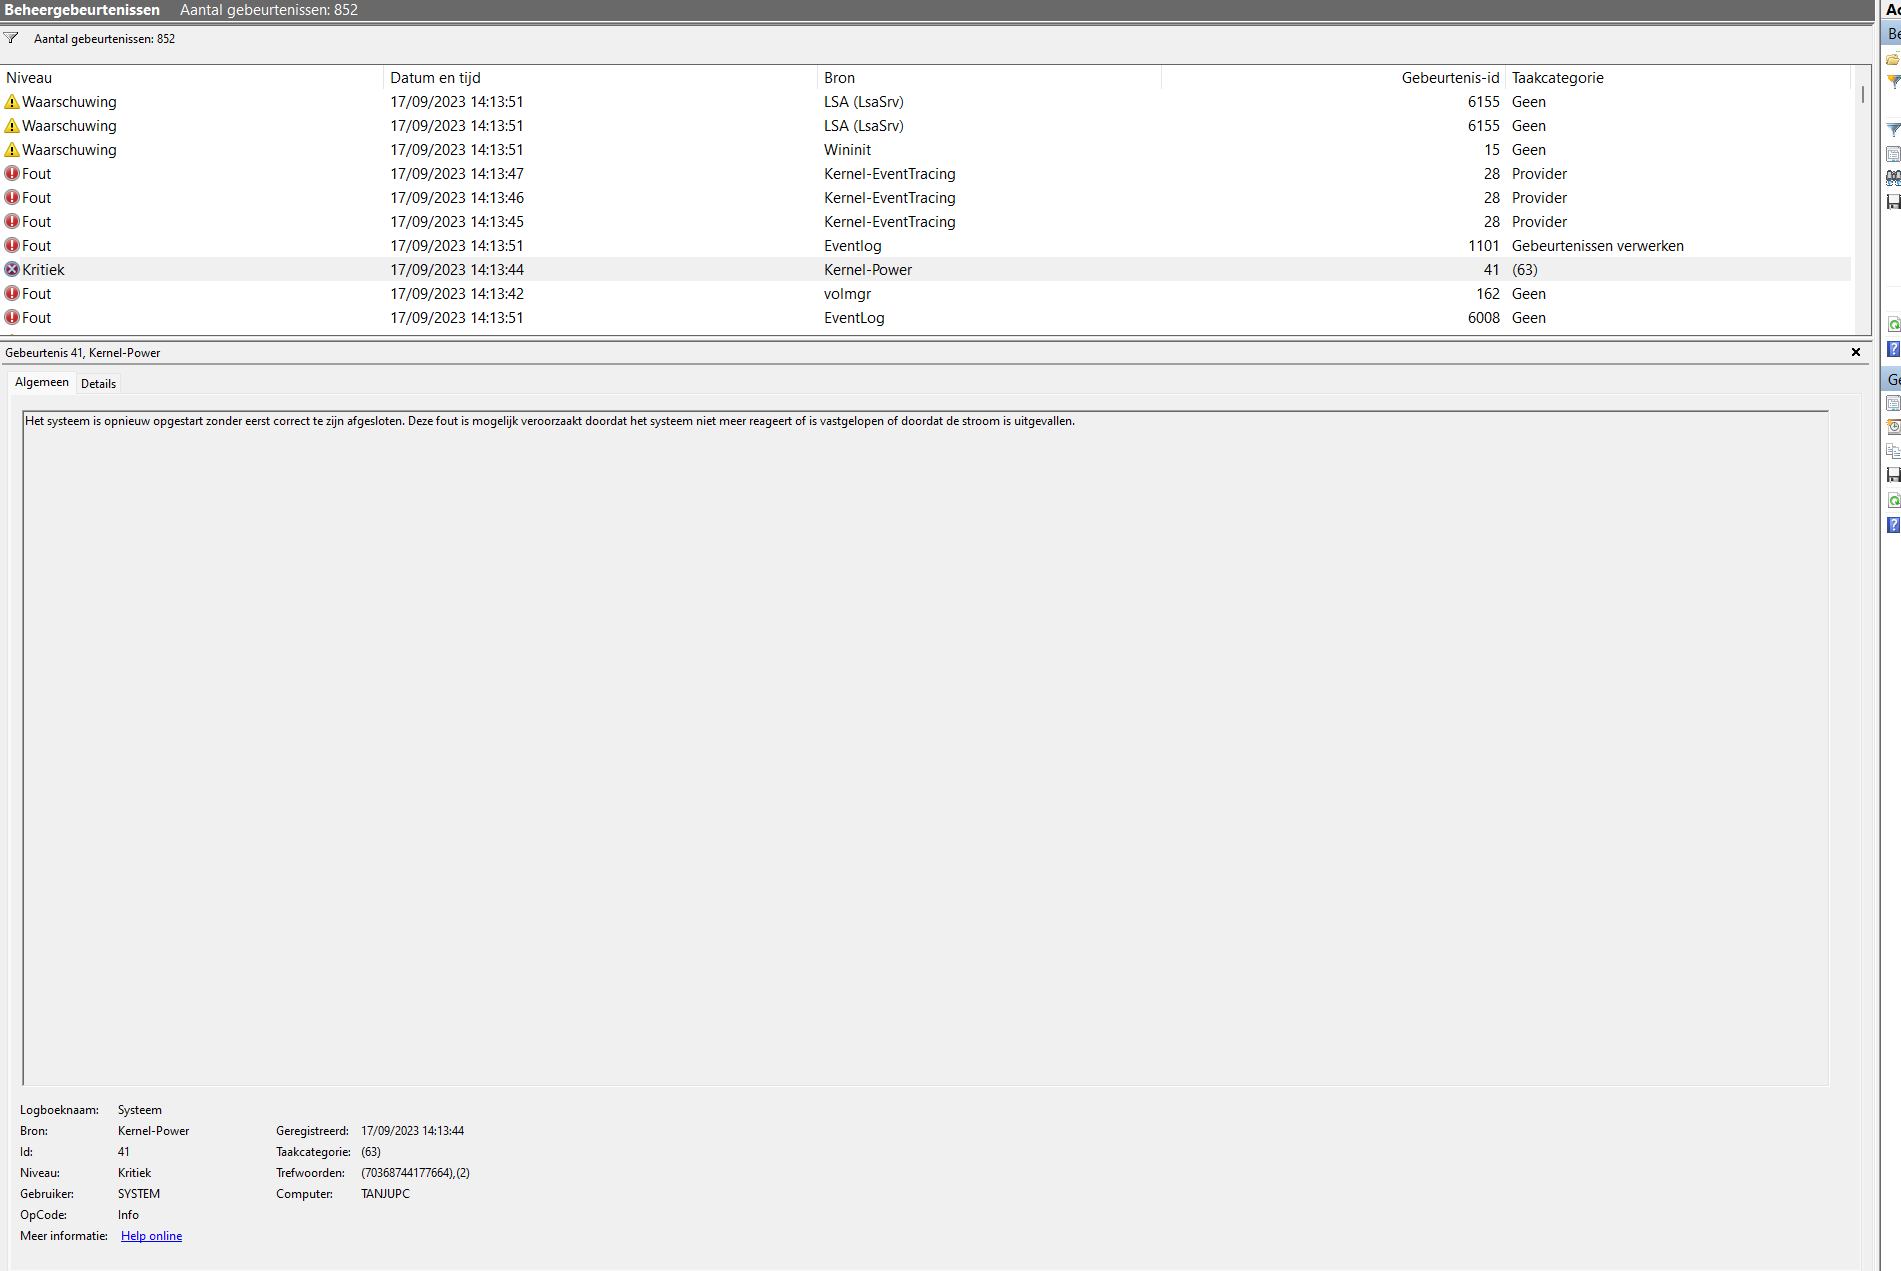Select Kernel-EventTracing row at 14:13:47
The image size is (1901, 1271).
[x=926, y=174]
